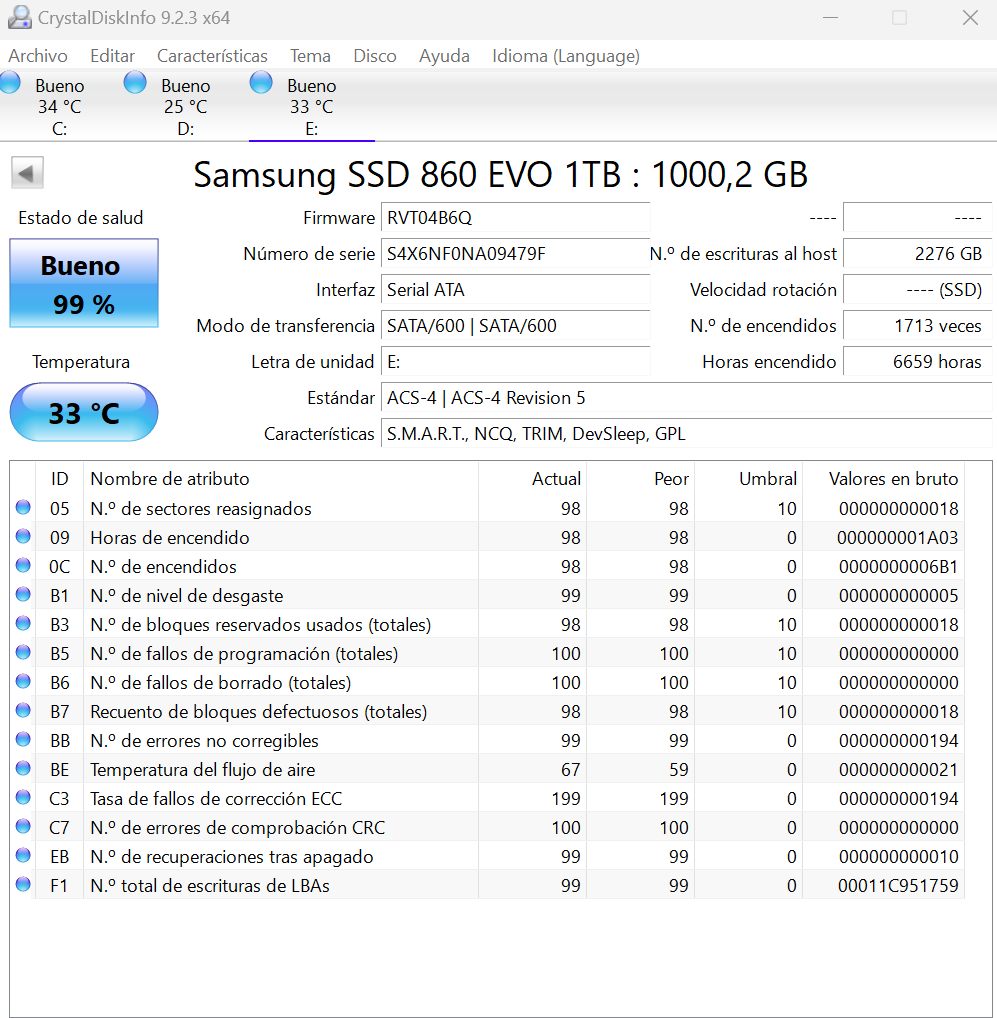Viewport: 997px width, 1018px height.
Task: Click the Características field S.M.A.R.T., NCQ, TRIM
Action: (686, 434)
